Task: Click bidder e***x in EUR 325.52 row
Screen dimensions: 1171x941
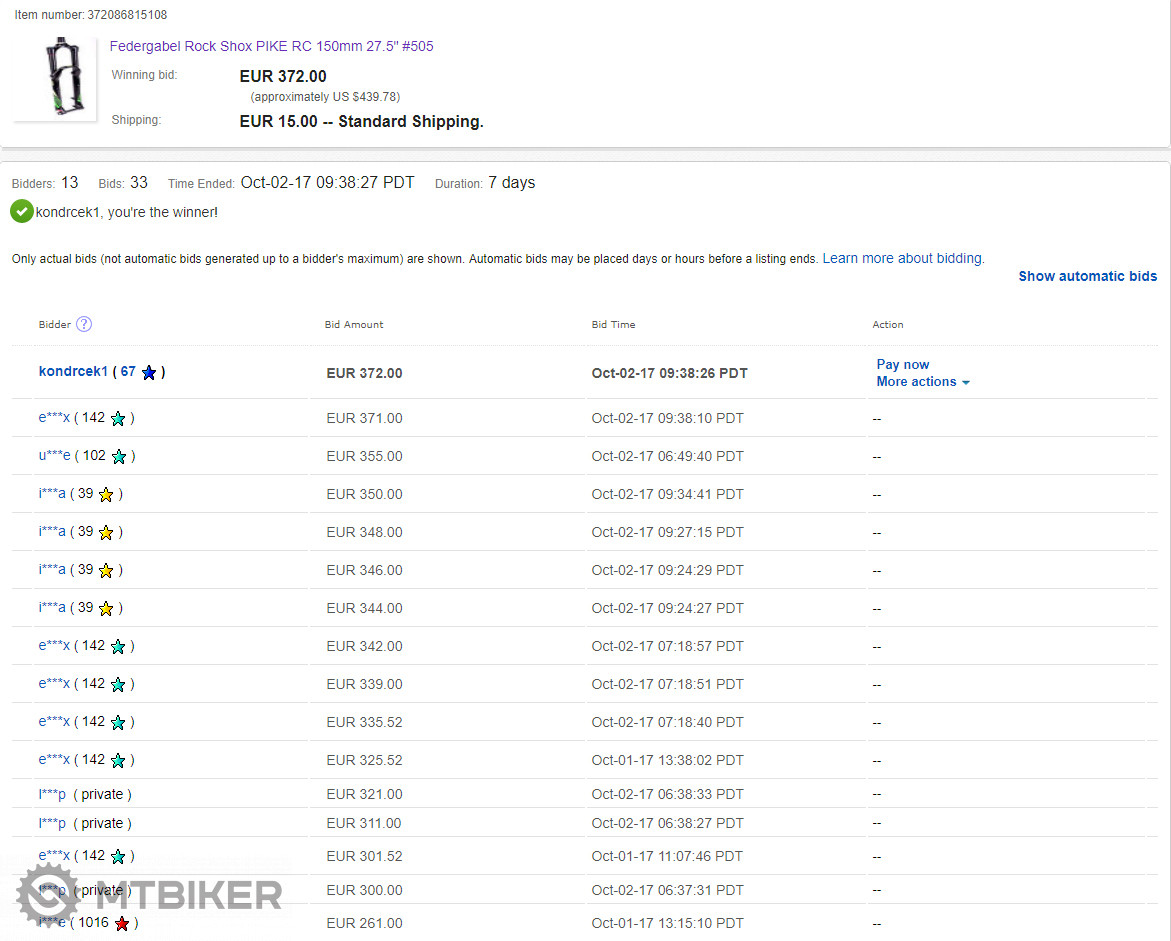Action: [x=54, y=760]
